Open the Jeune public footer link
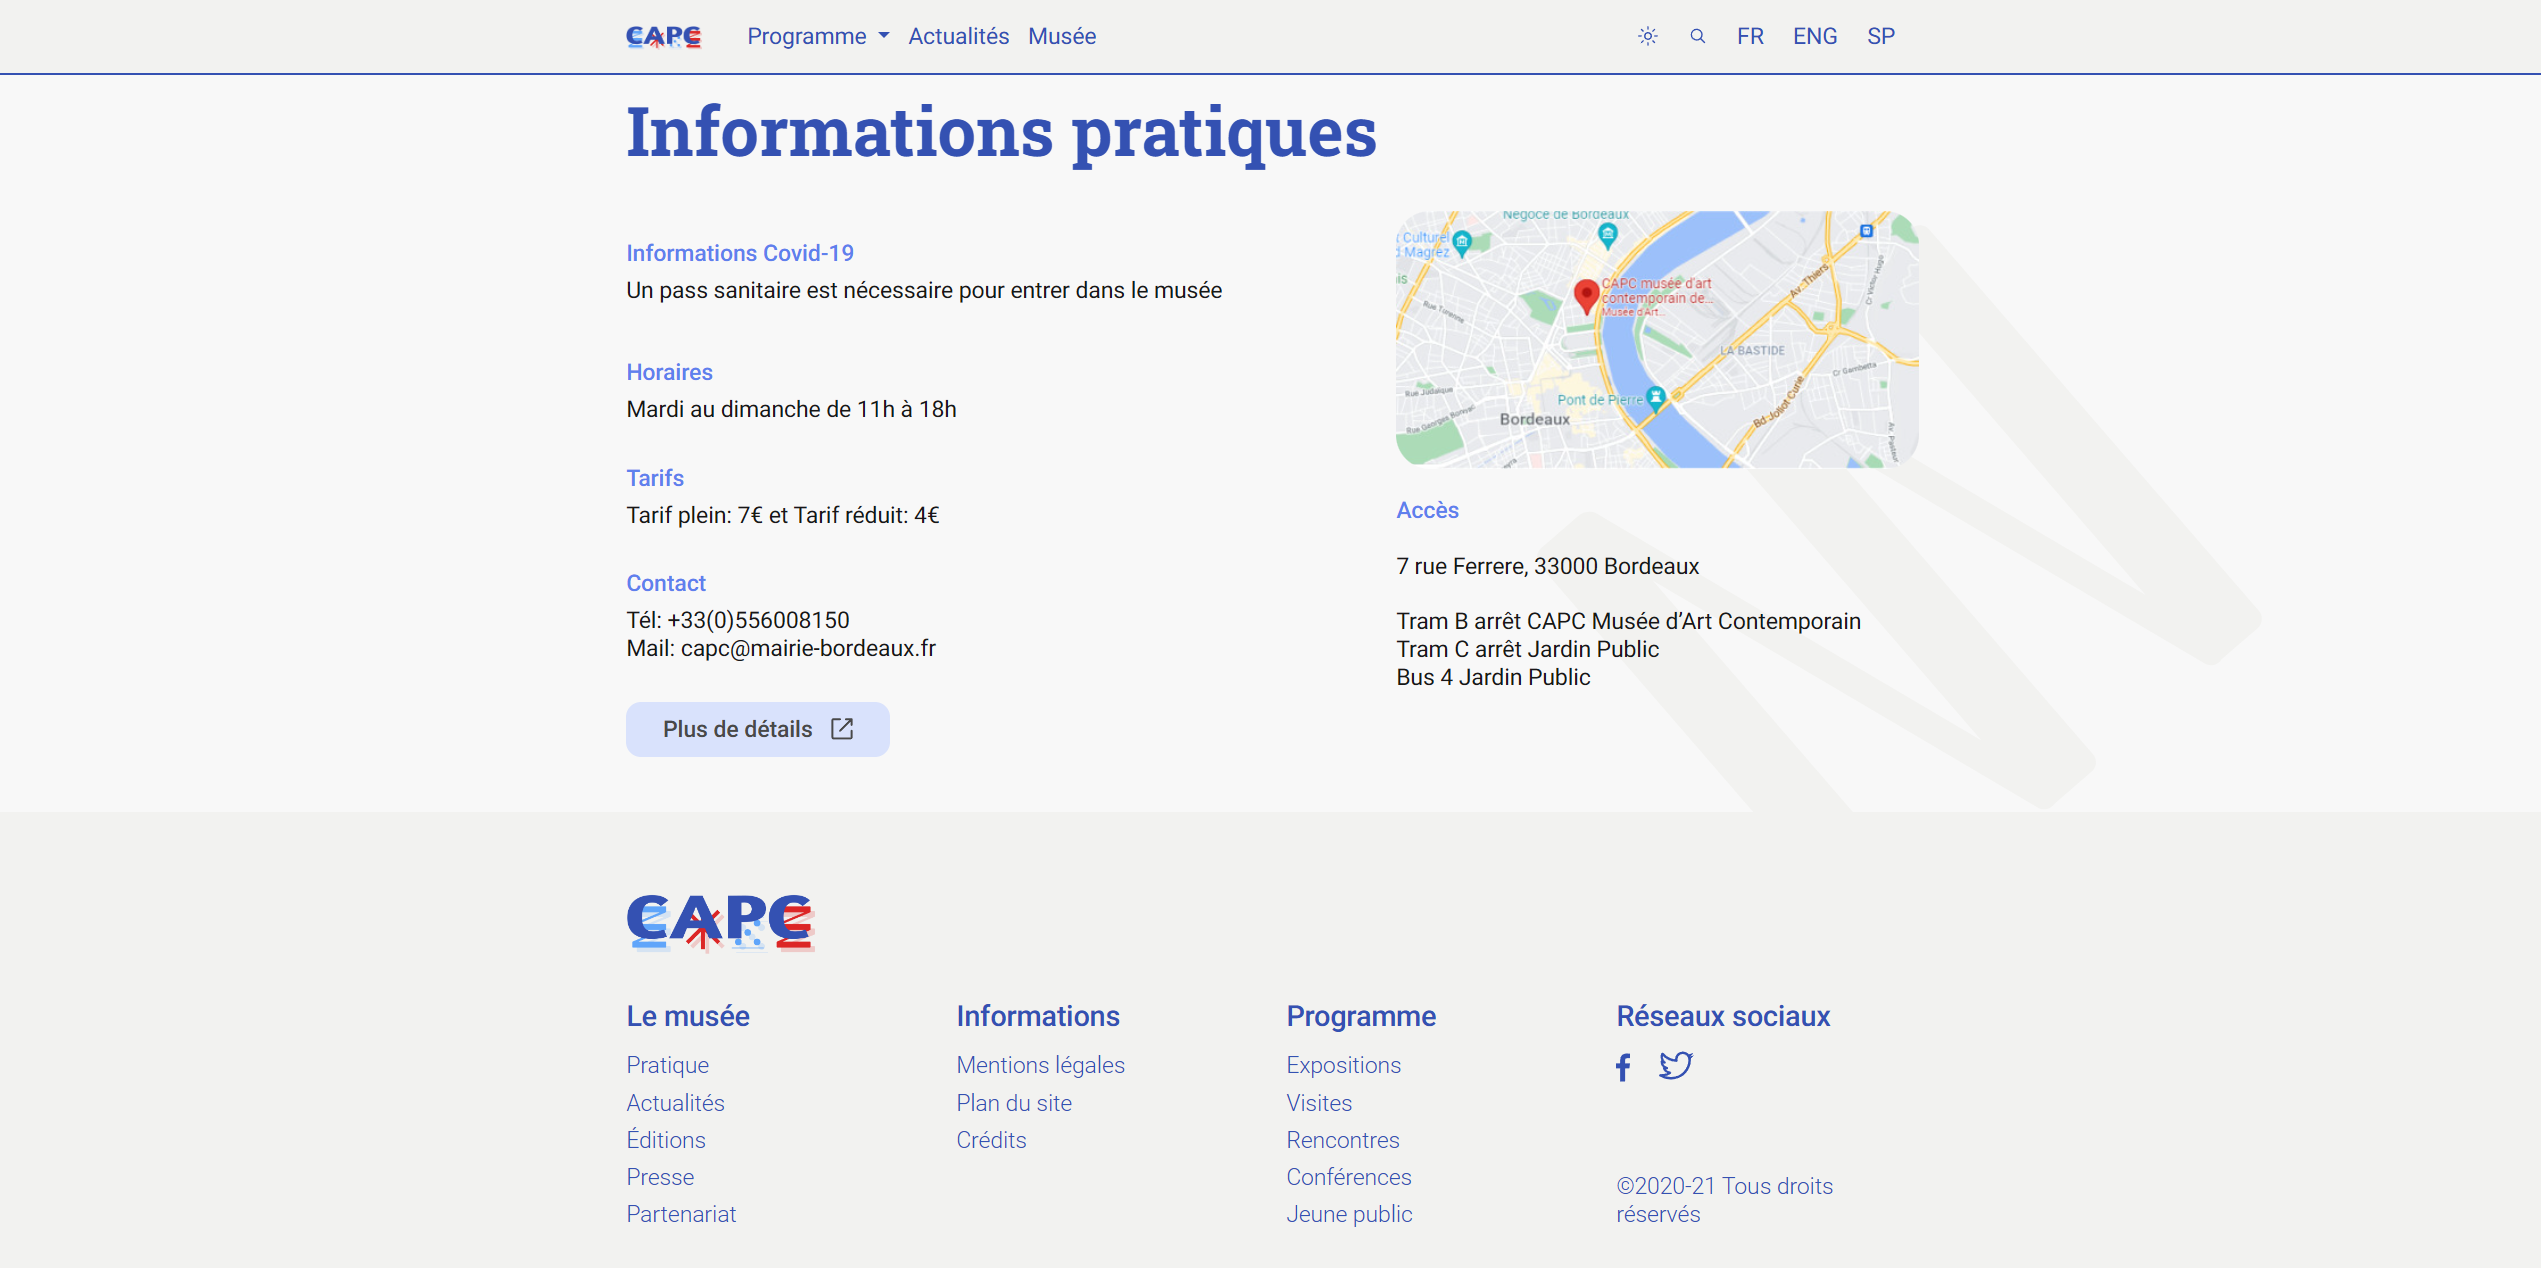This screenshot has height=1268, width=2541. (1349, 1214)
